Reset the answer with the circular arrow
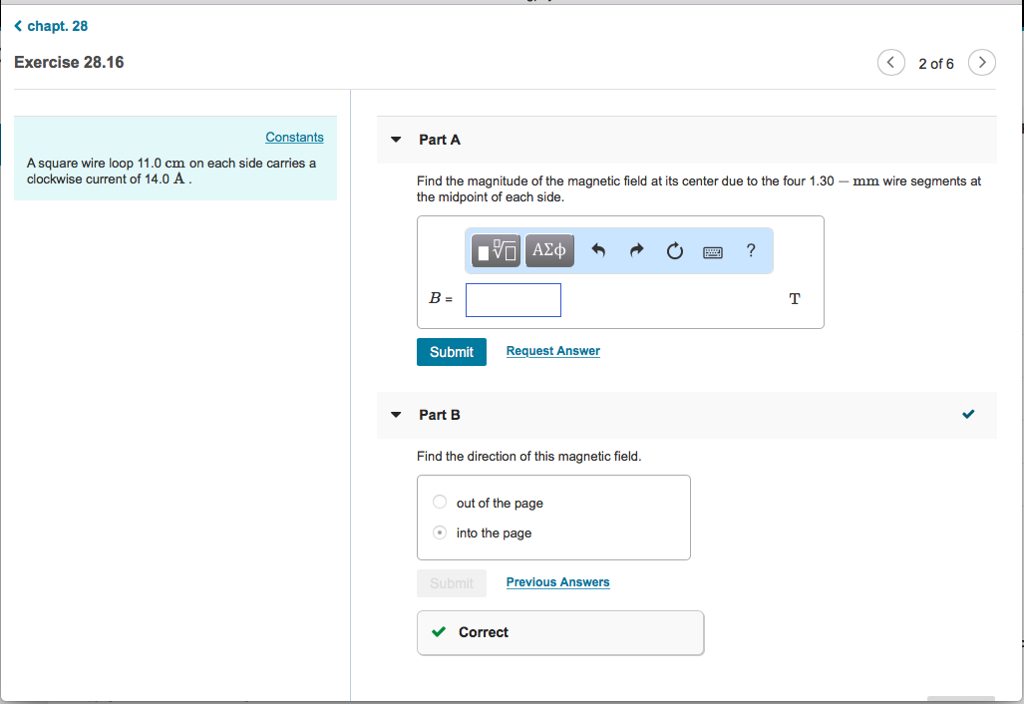 pyautogui.click(x=675, y=251)
